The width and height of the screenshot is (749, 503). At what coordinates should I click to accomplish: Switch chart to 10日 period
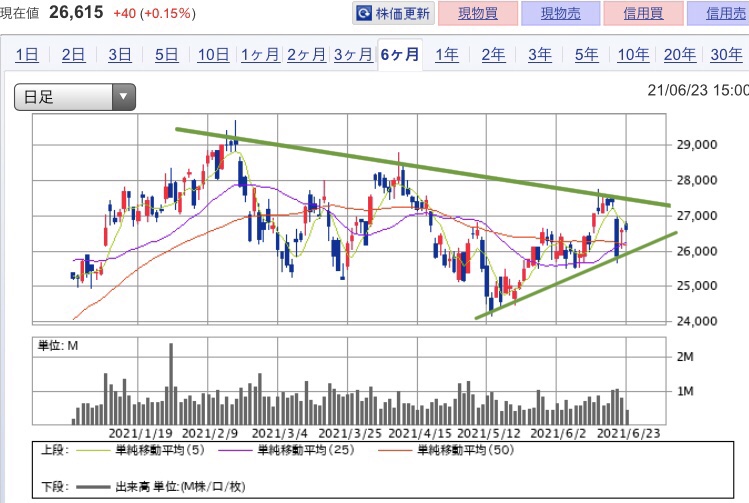[214, 55]
